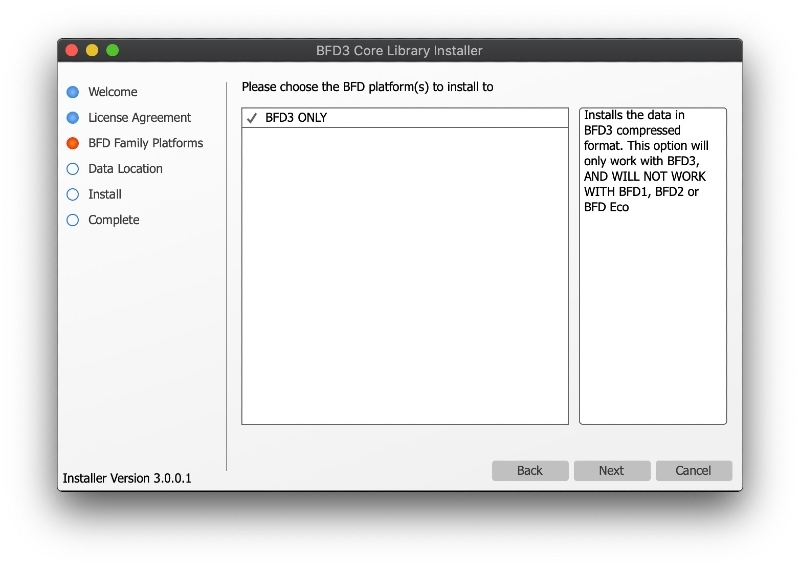Select the Data Location step label
Image resolution: width=800 pixels, height=567 pixels.
click(x=126, y=169)
